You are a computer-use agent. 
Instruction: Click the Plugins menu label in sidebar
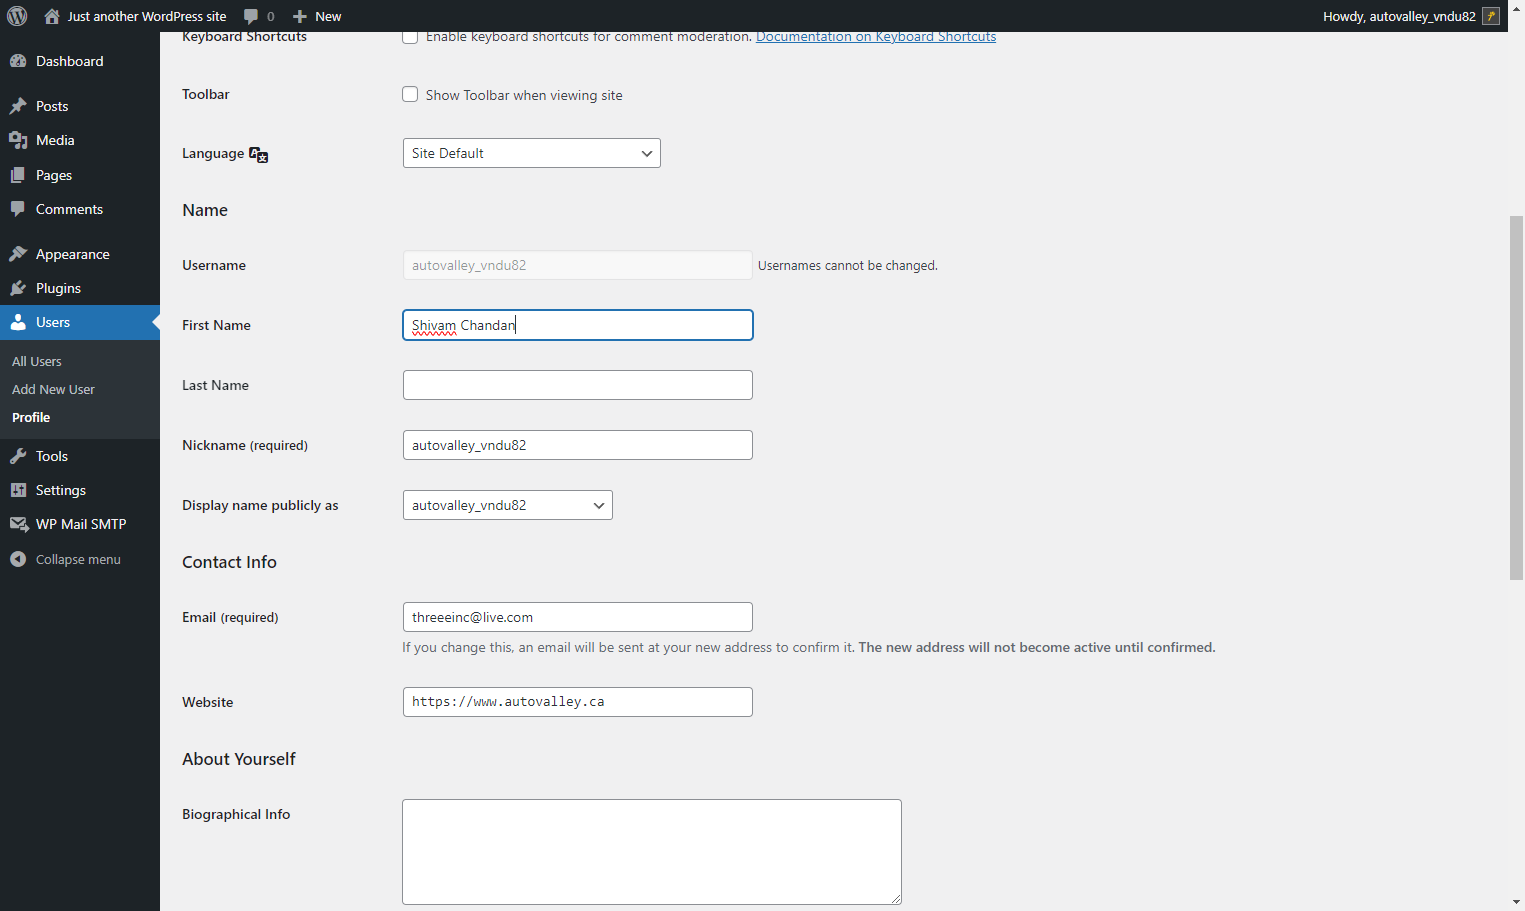58,288
